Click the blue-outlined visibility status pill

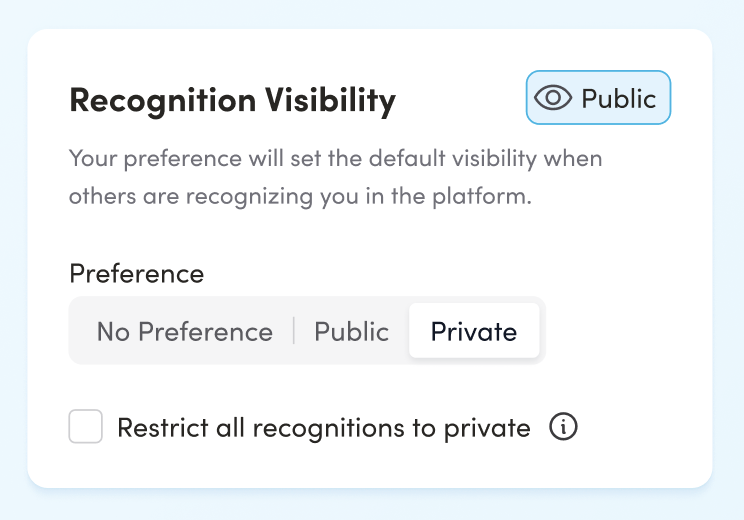coord(598,98)
